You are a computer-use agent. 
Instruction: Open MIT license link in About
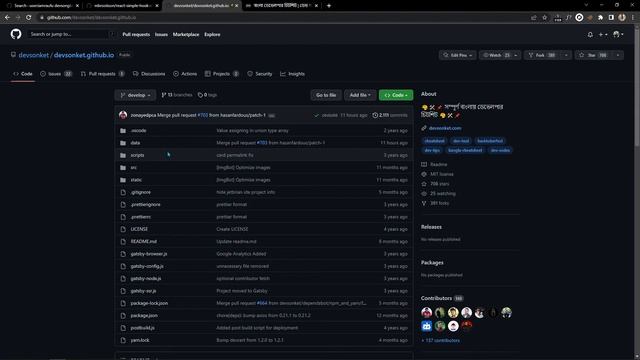[438, 174]
